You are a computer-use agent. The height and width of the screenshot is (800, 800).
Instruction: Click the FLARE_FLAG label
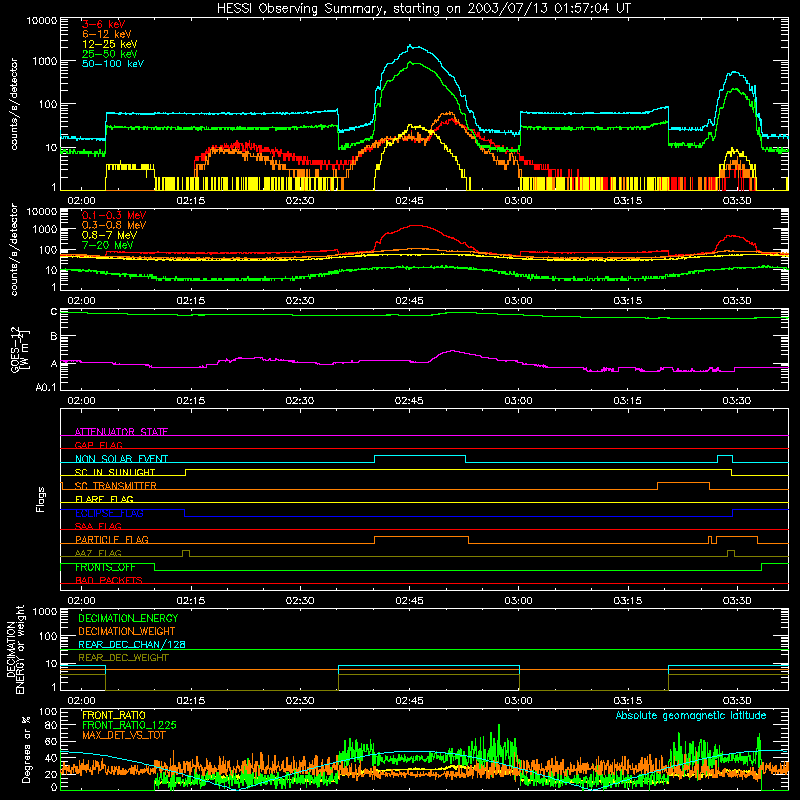(x=104, y=499)
